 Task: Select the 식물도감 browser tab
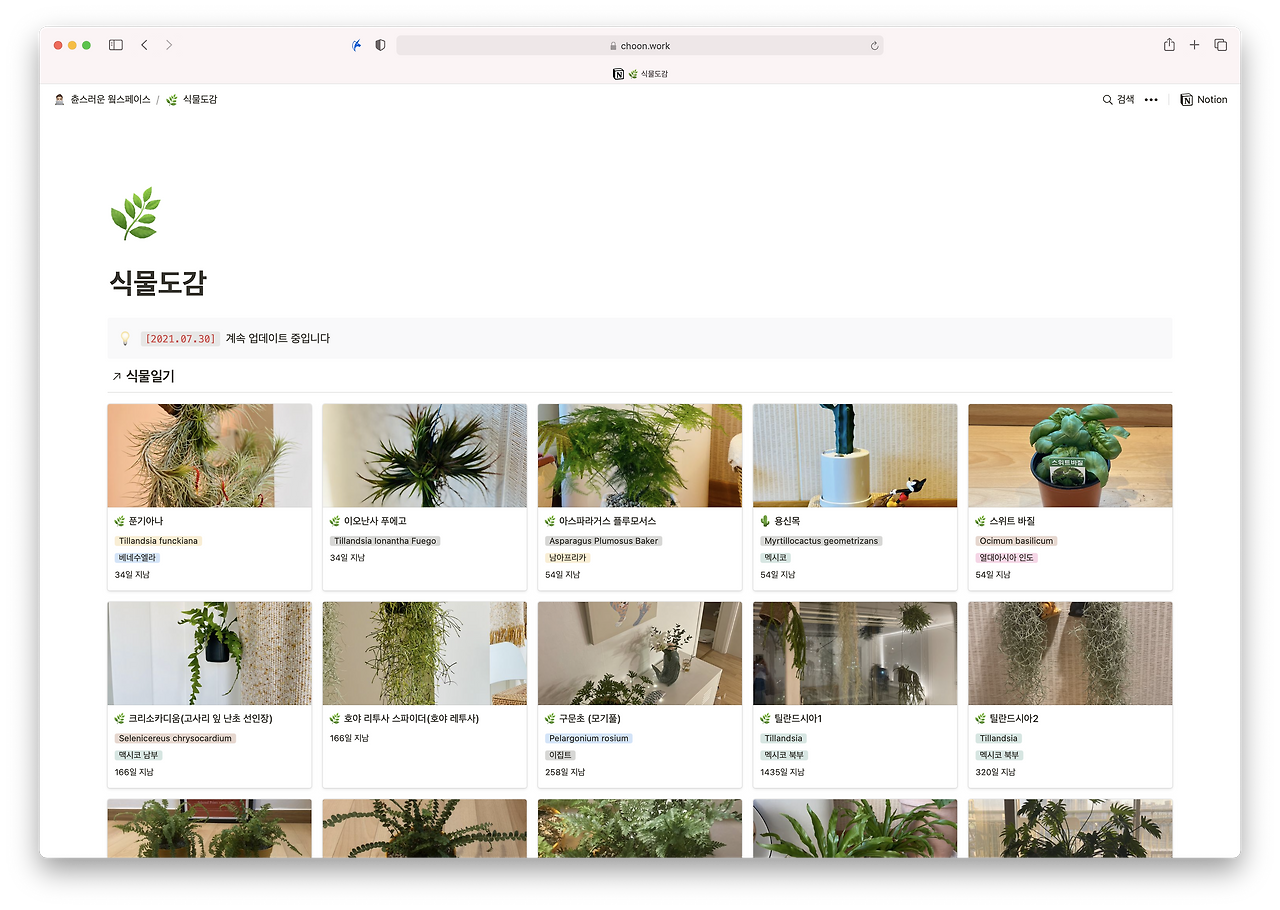click(x=640, y=74)
